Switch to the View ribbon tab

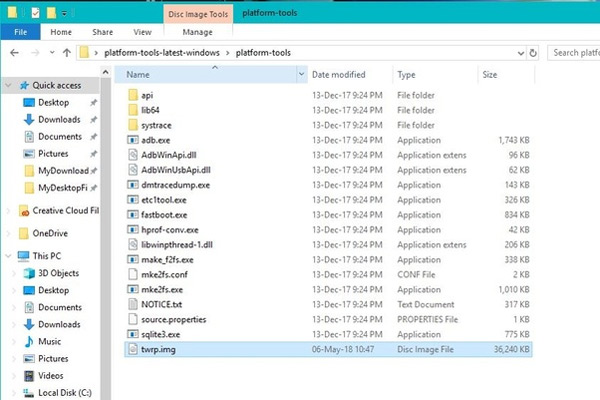(142, 32)
